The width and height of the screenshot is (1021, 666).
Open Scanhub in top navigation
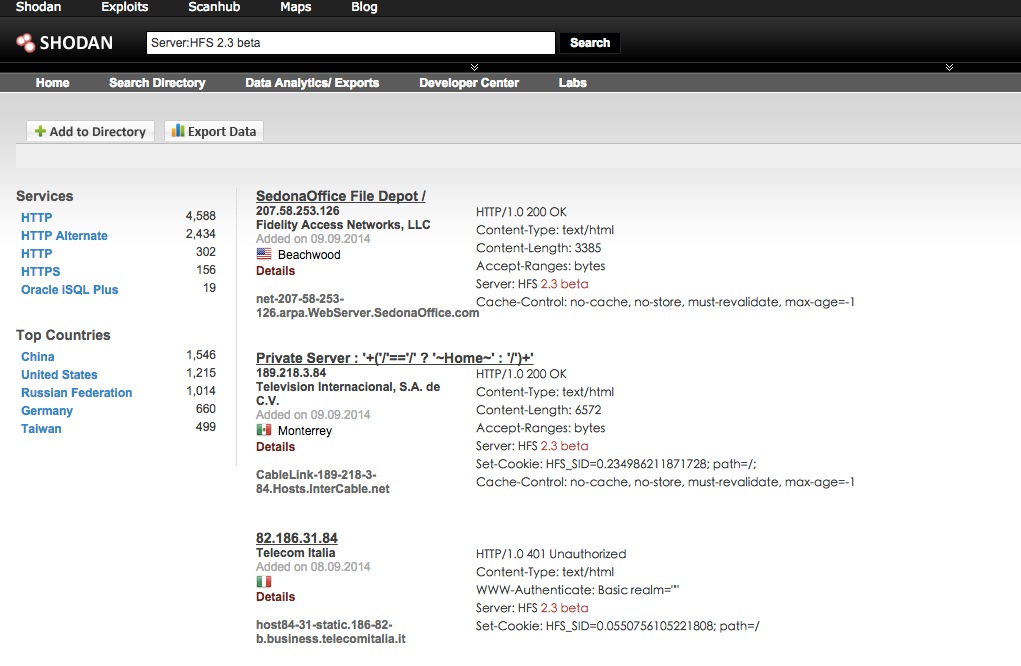point(214,7)
